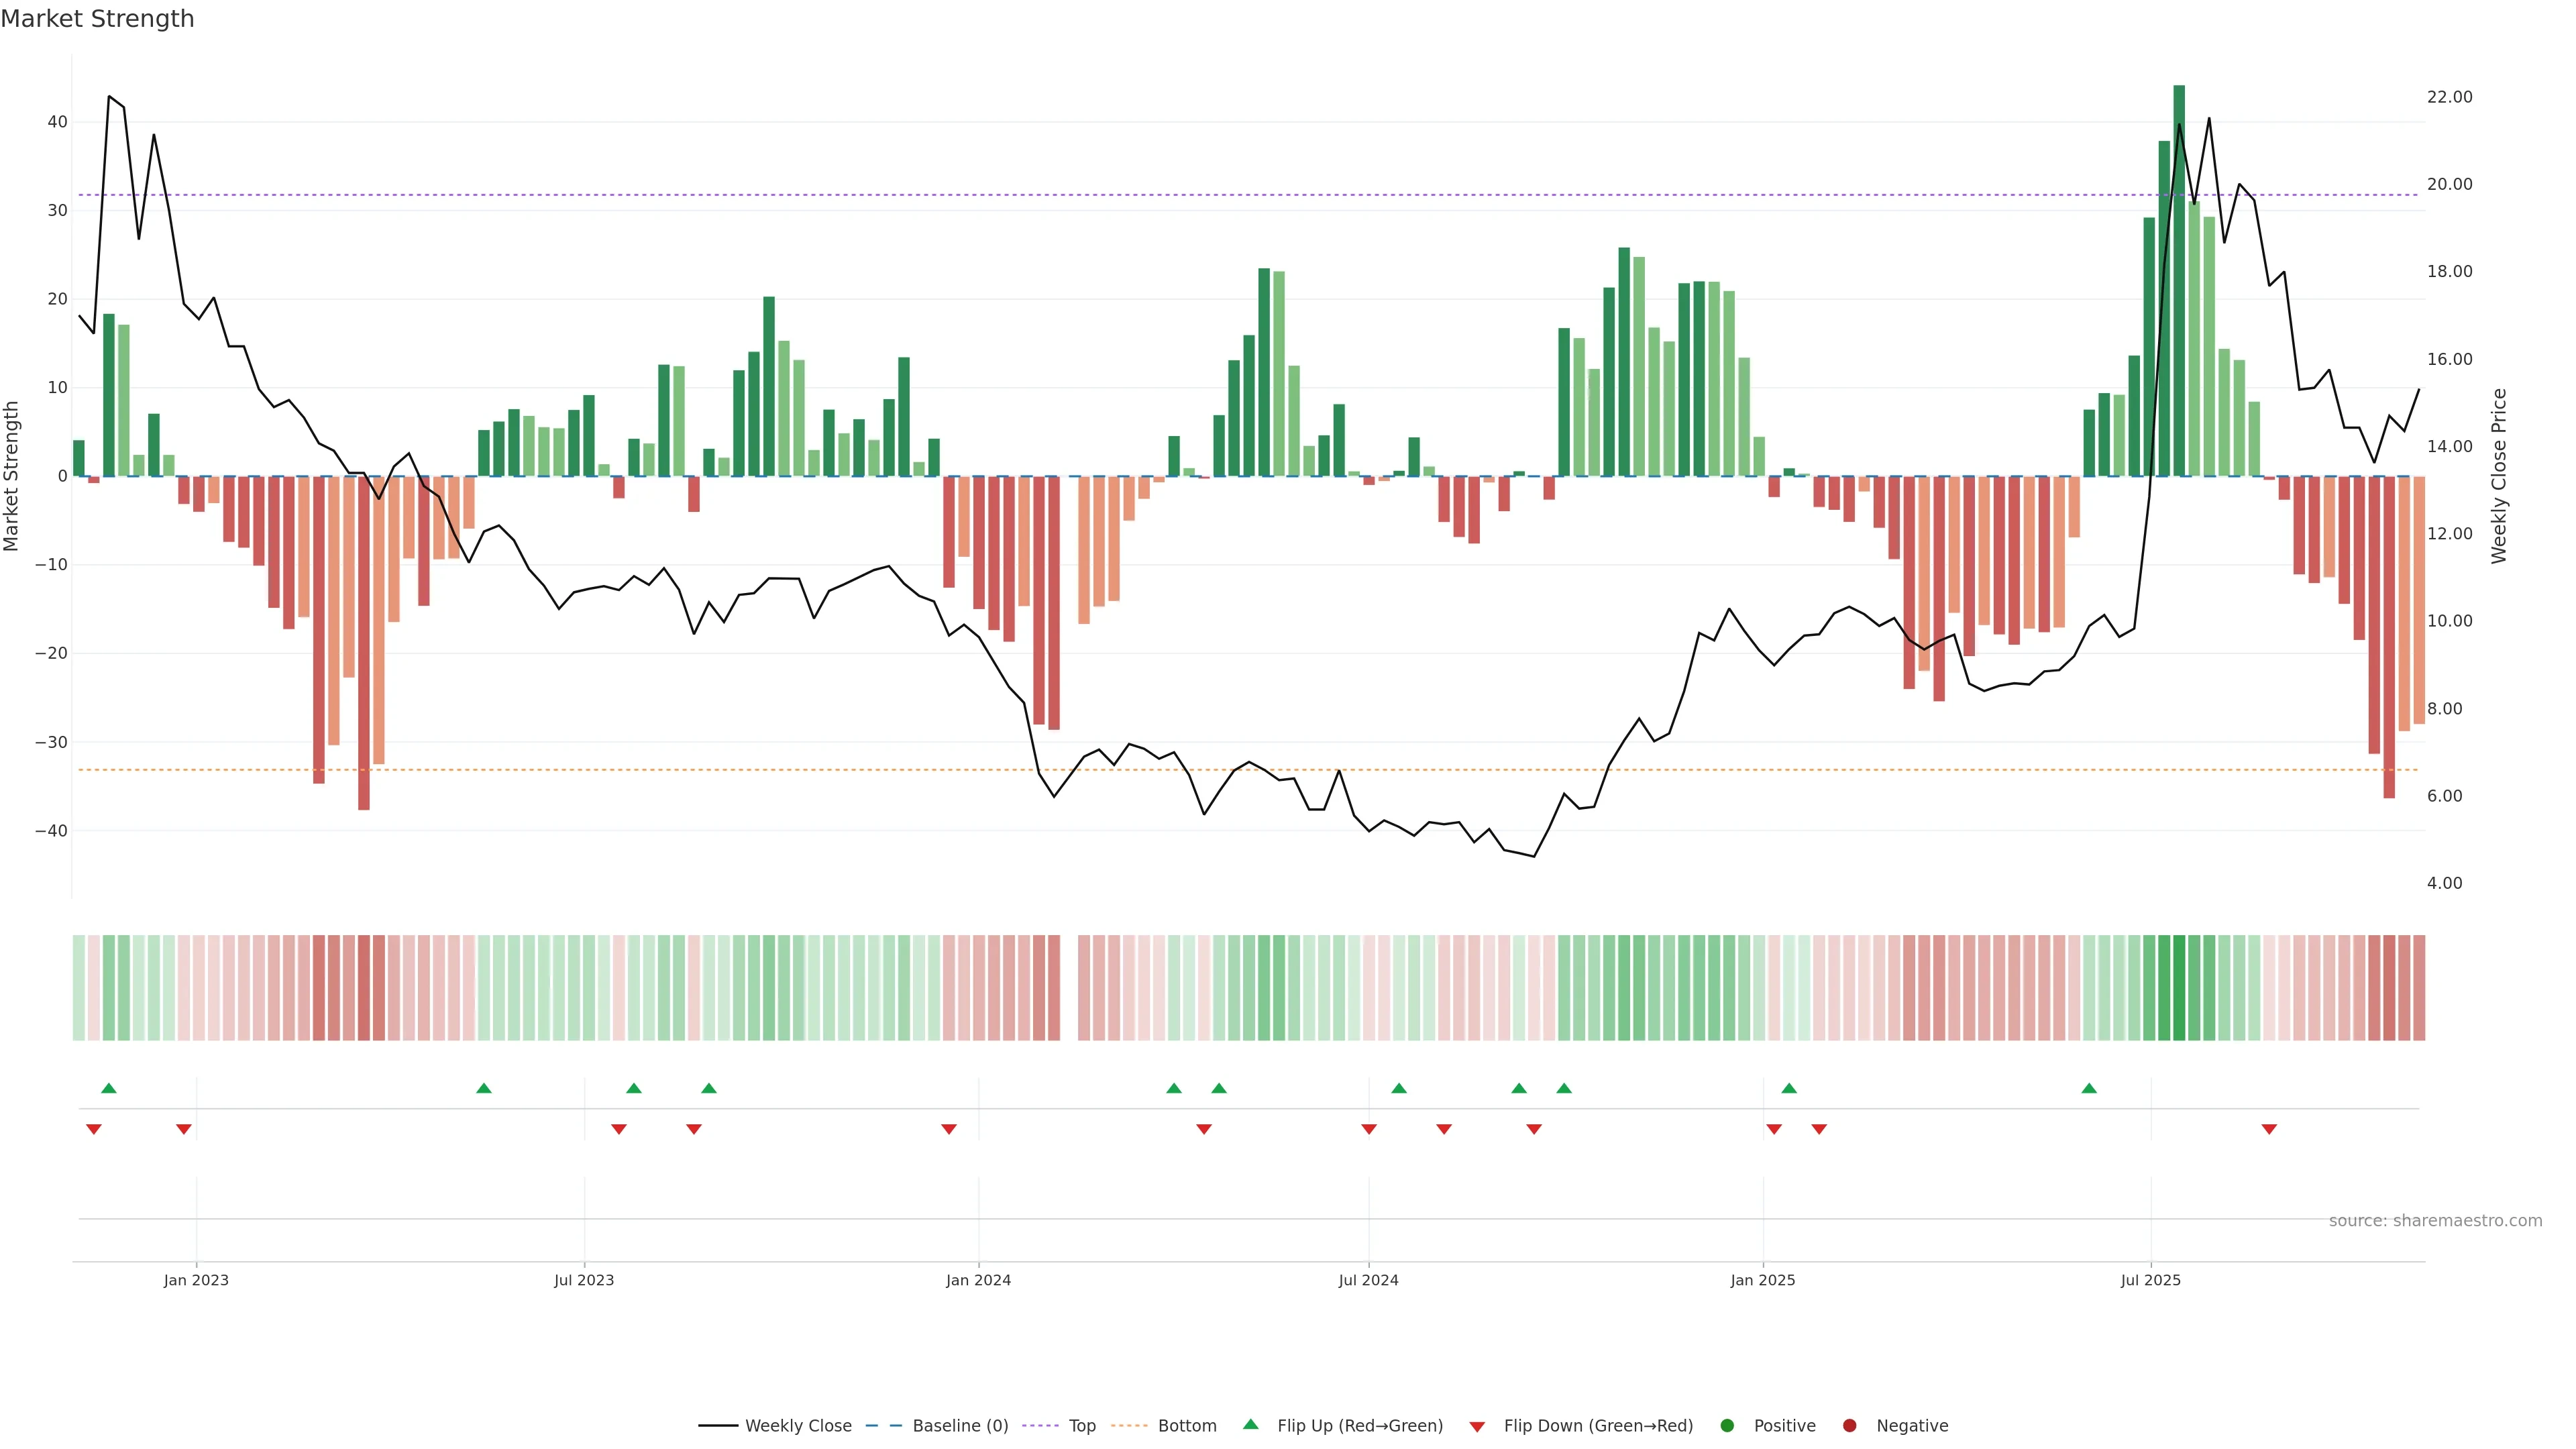
Task: Click the Weekly Close Price axis title
Action: [x=2499, y=476]
